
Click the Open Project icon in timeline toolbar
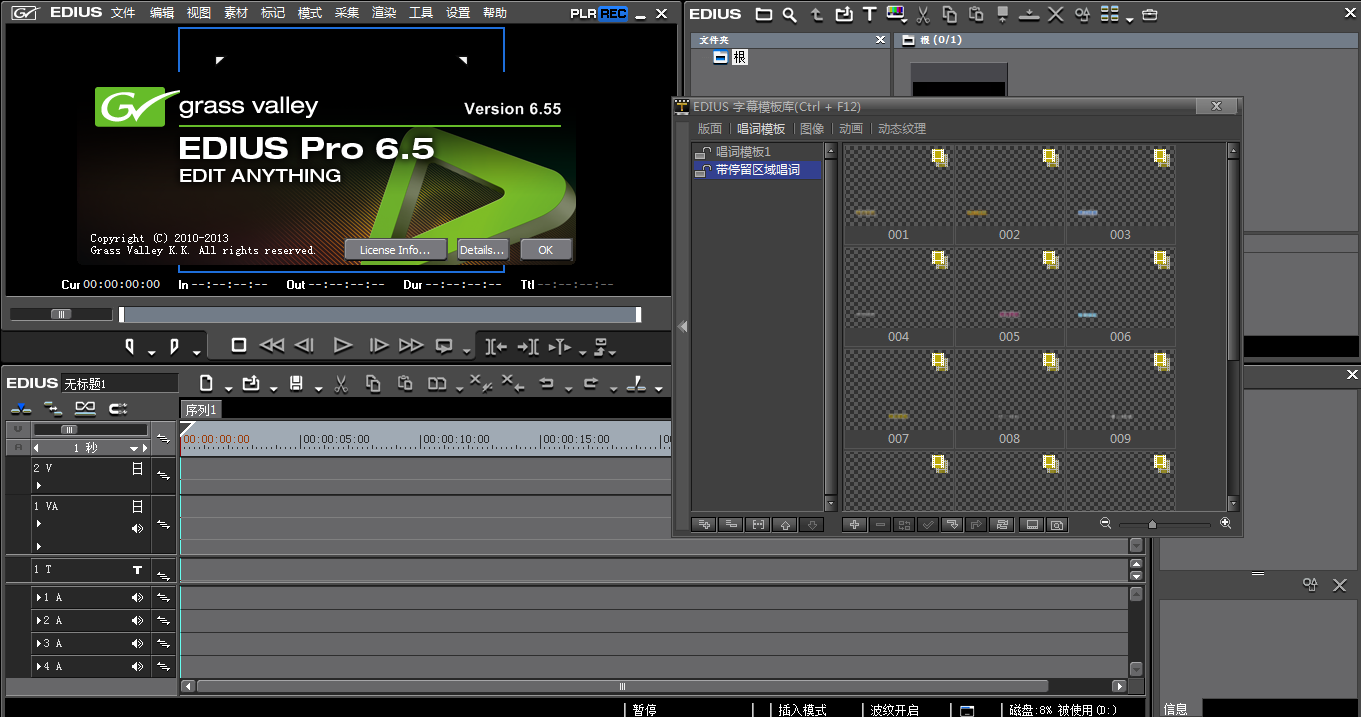[x=250, y=383]
